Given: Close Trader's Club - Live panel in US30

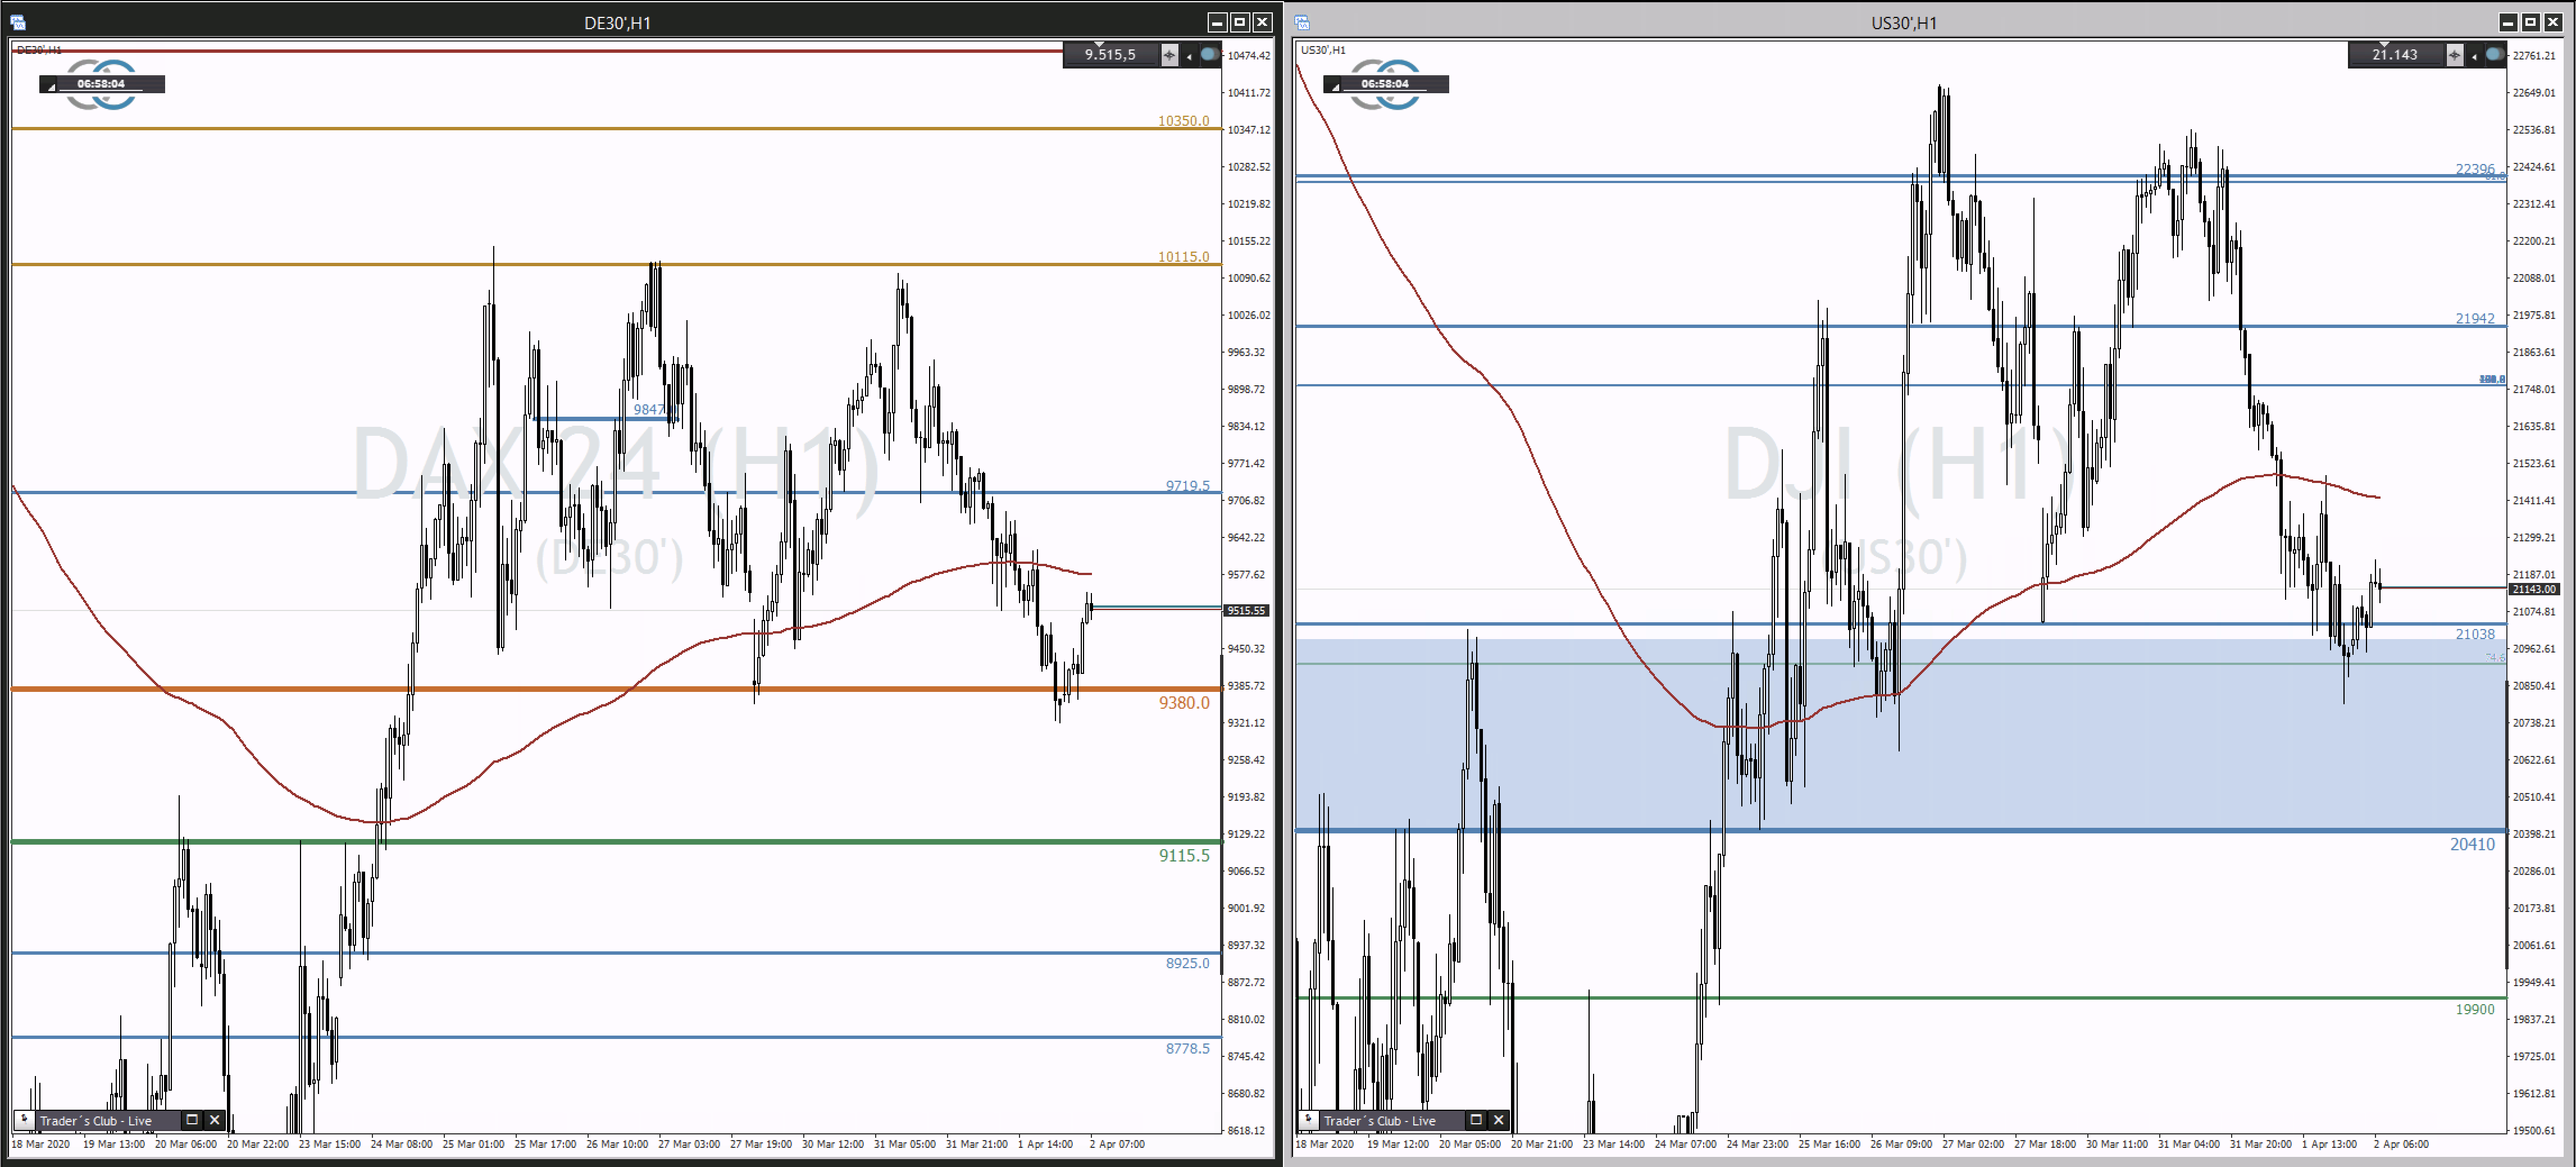Looking at the screenshot, I should 1498,1120.
